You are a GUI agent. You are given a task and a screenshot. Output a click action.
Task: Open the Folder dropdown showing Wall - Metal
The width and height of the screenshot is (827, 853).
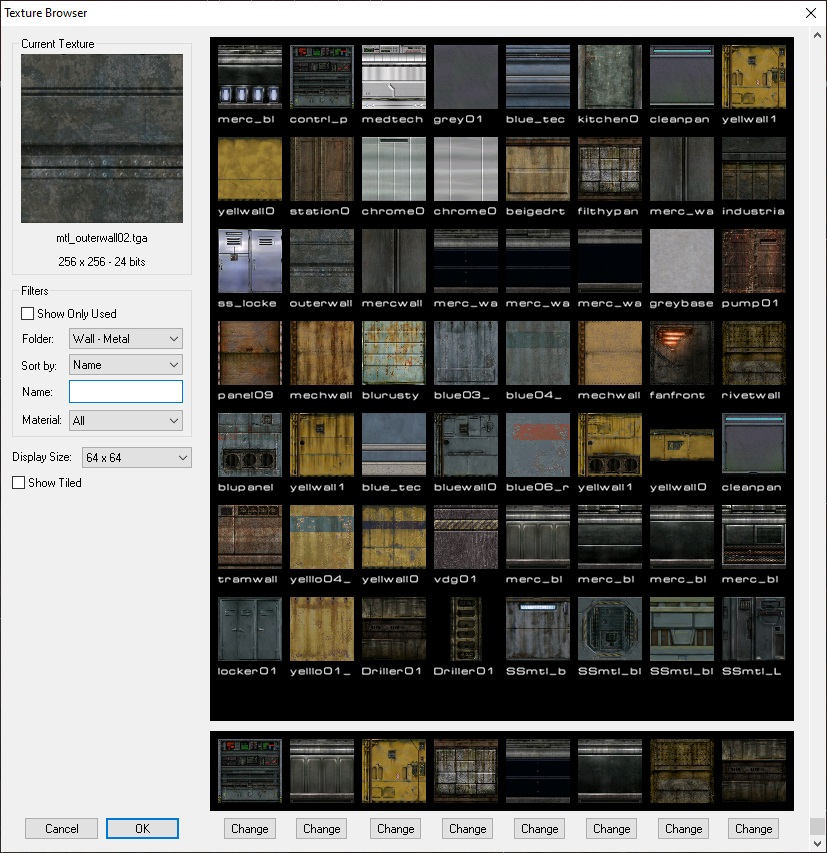126,339
